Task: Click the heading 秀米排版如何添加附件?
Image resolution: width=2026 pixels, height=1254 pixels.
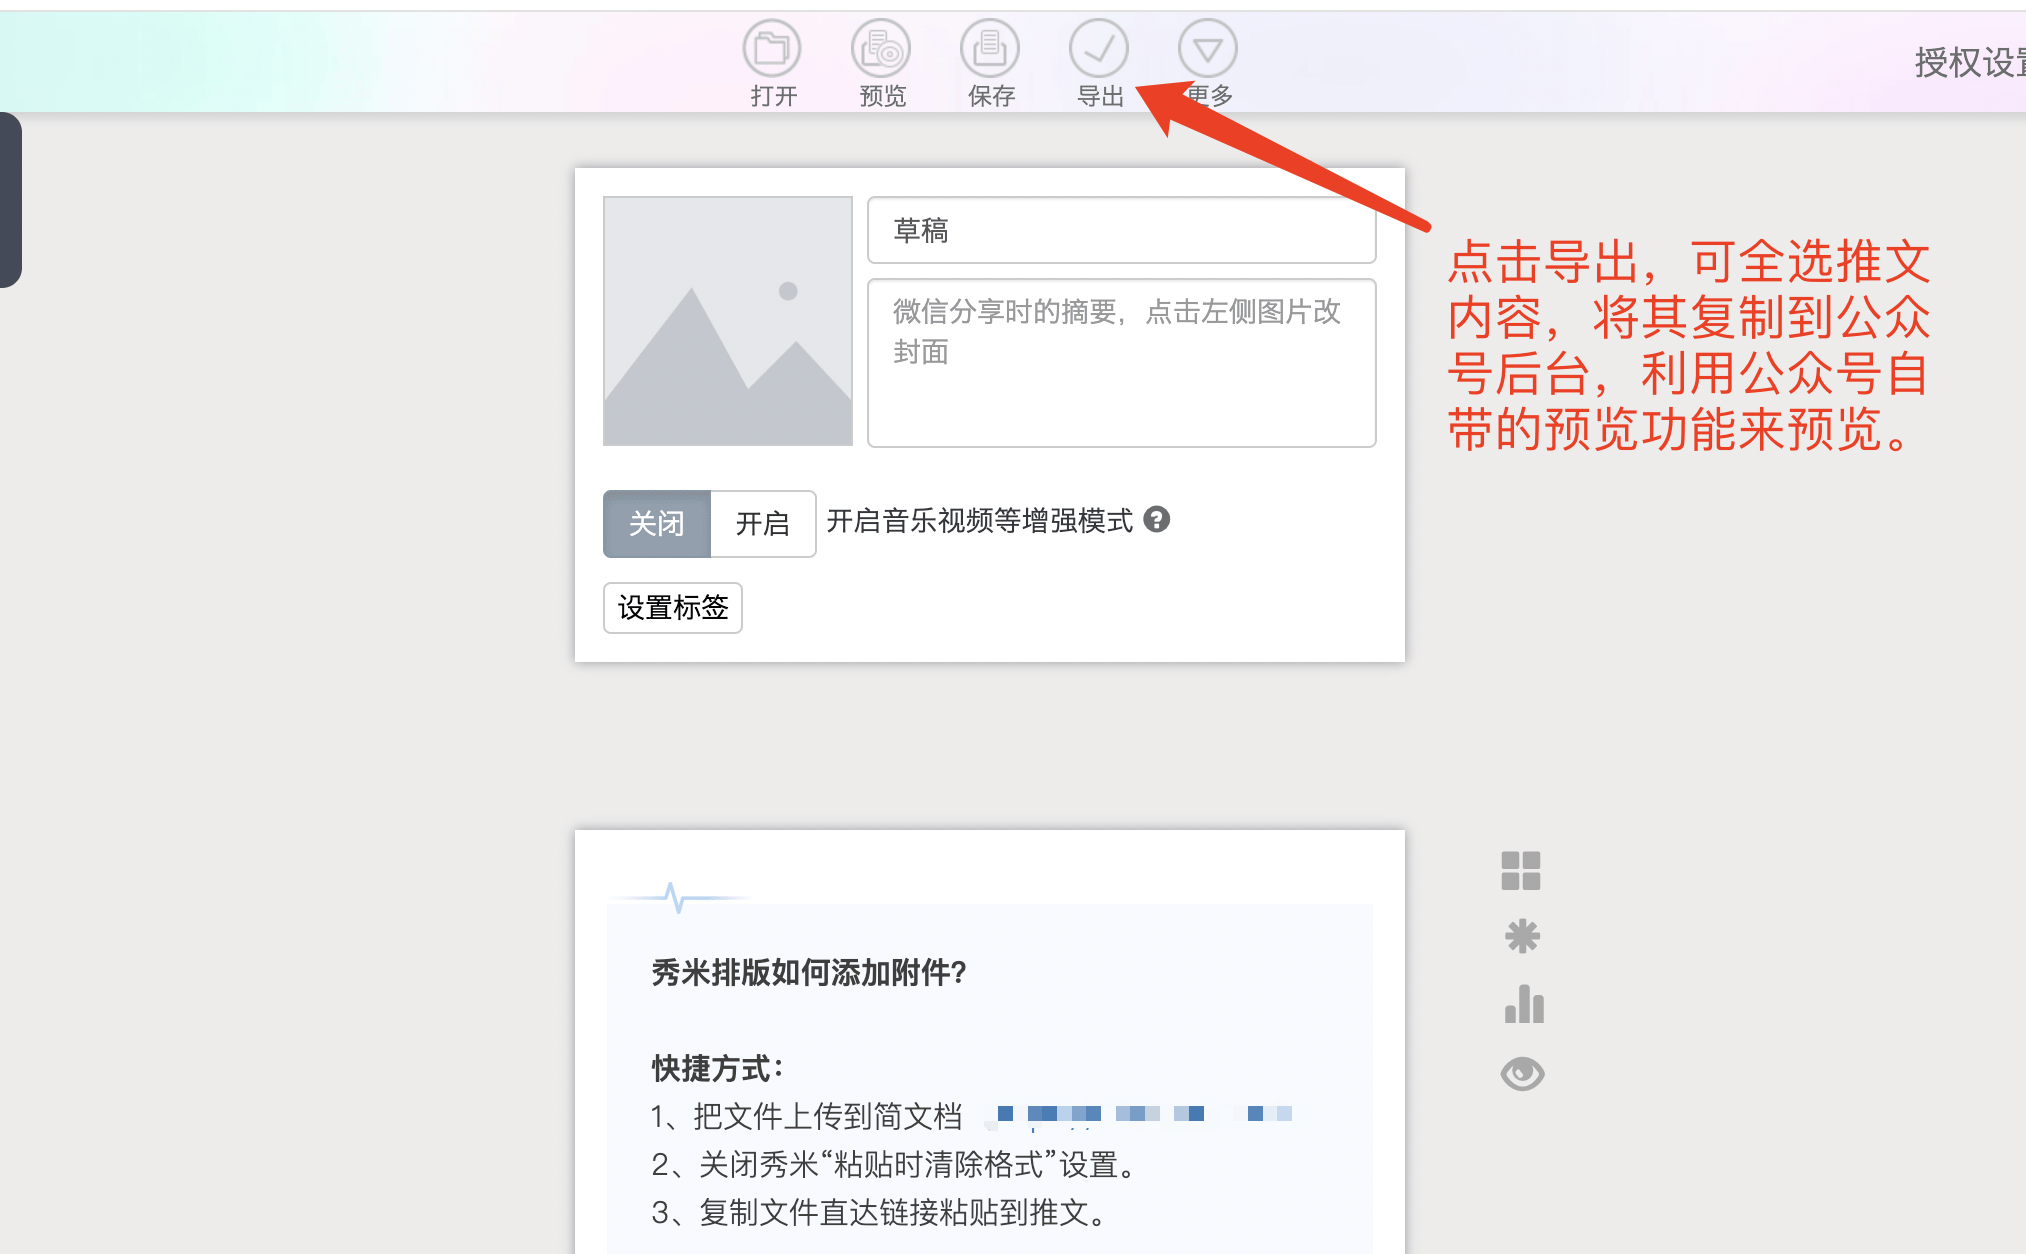Action: coord(809,972)
